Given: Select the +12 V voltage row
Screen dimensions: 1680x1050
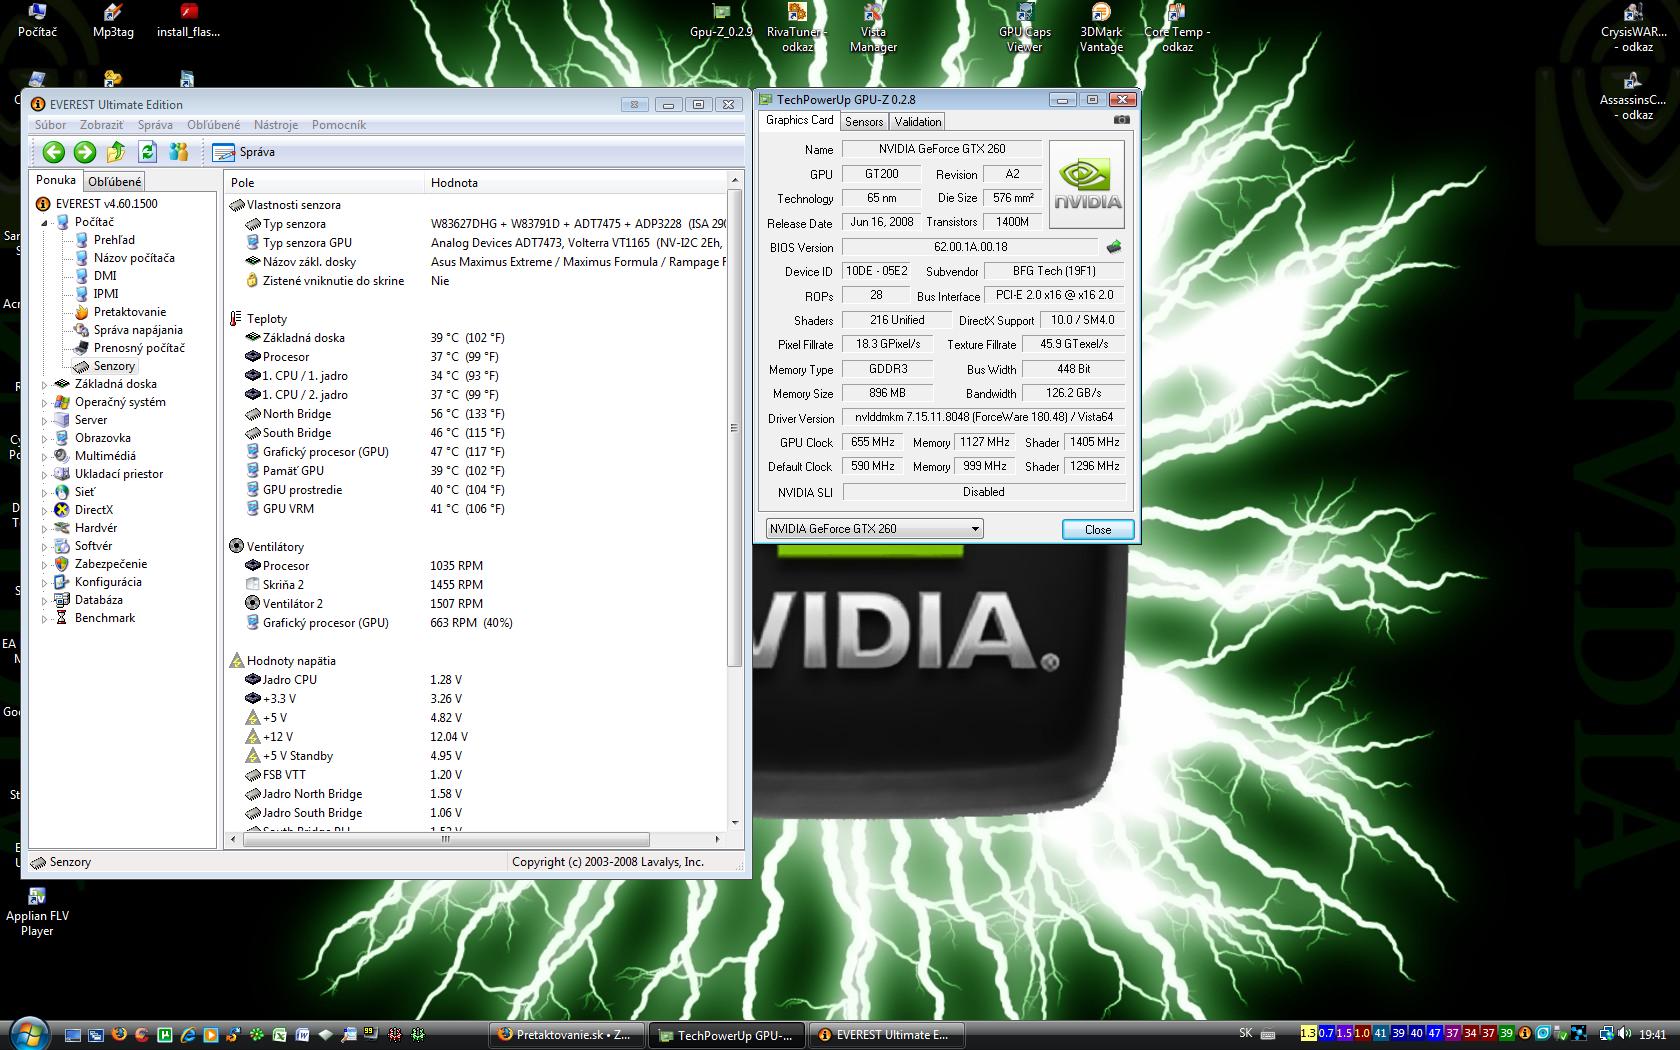Looking at the screenshot, I should pyautogui.click(x=476, y=737).
